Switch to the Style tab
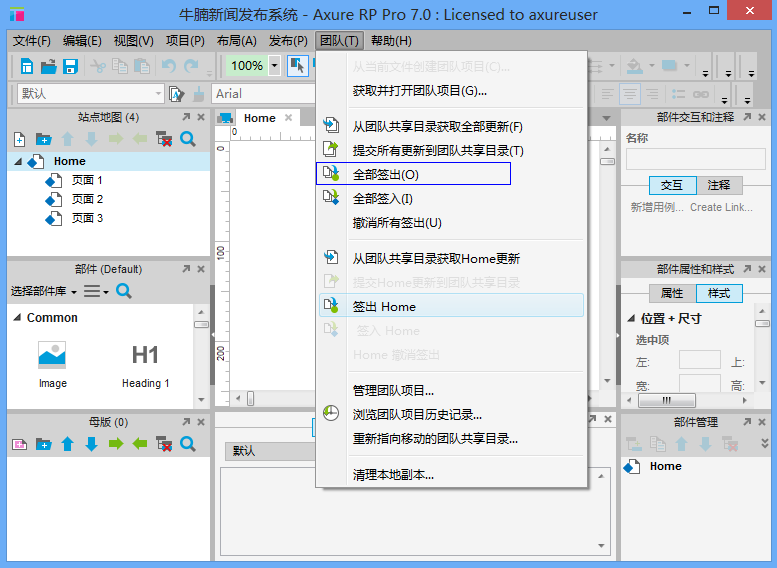 (719, 293)
